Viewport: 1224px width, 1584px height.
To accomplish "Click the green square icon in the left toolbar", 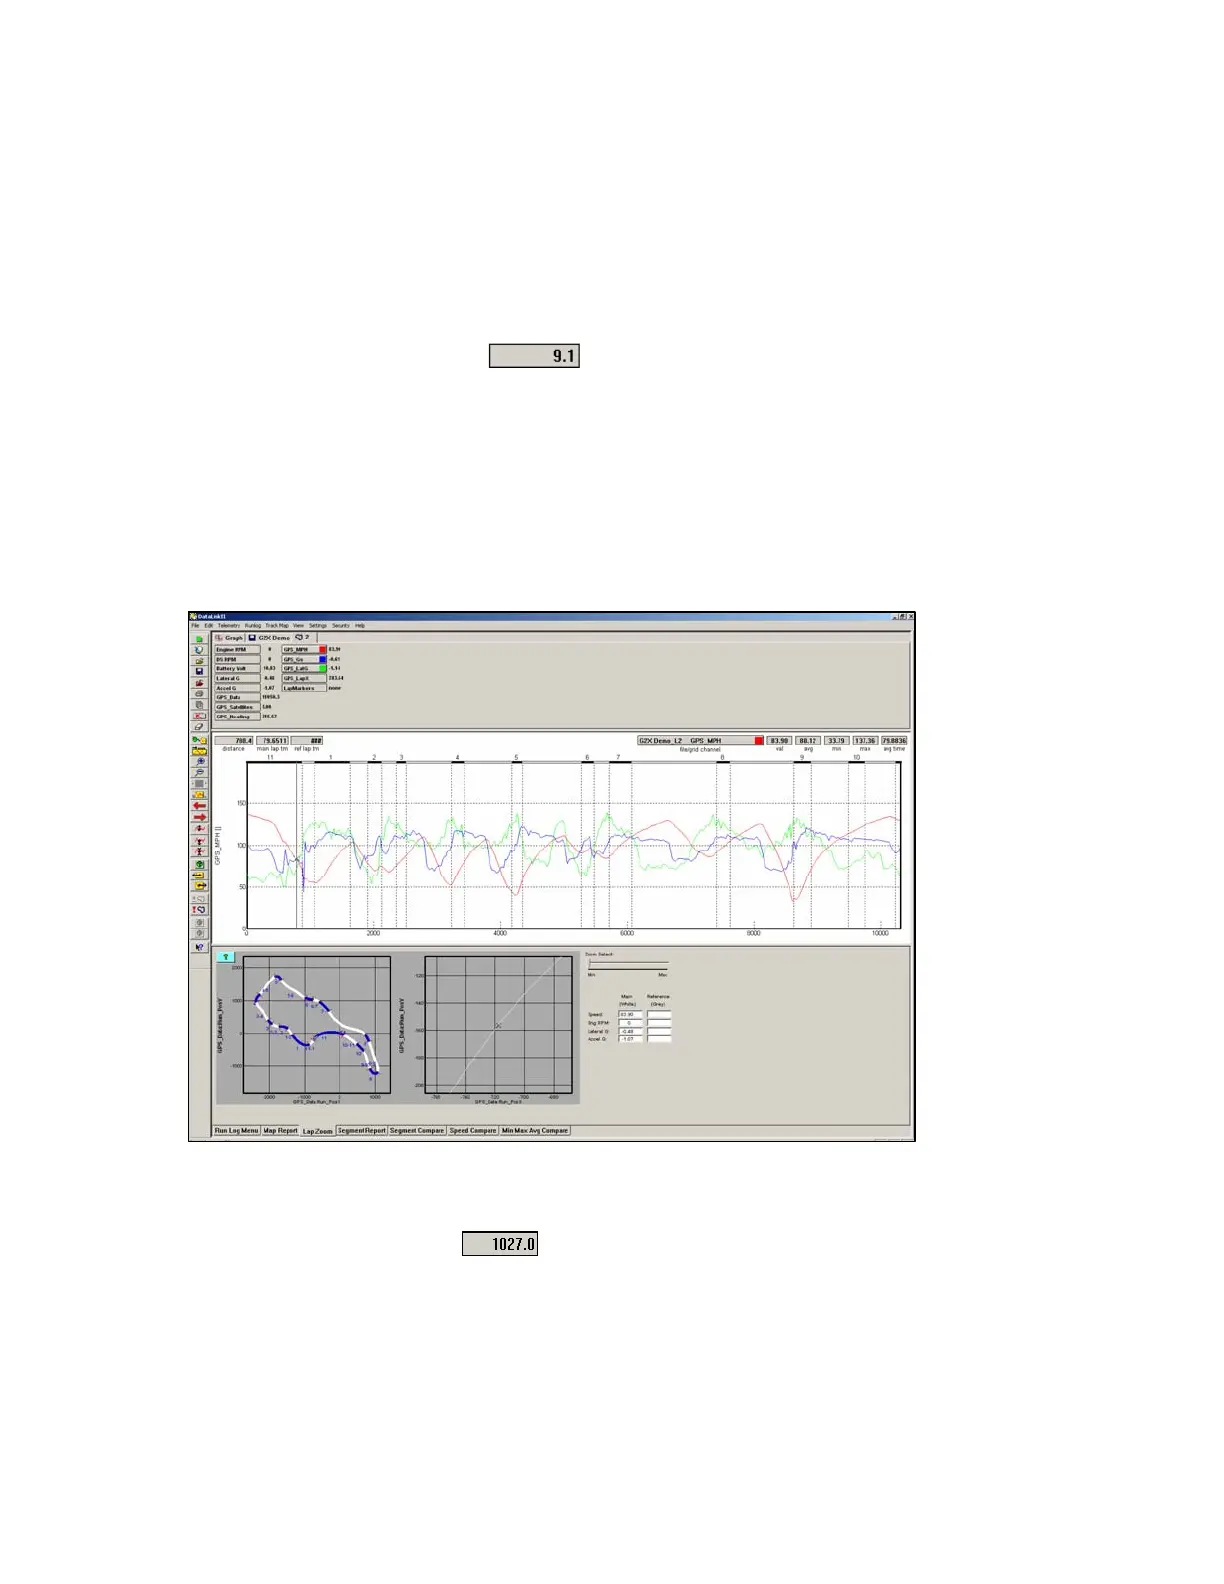I will click(x=199, y=639).
